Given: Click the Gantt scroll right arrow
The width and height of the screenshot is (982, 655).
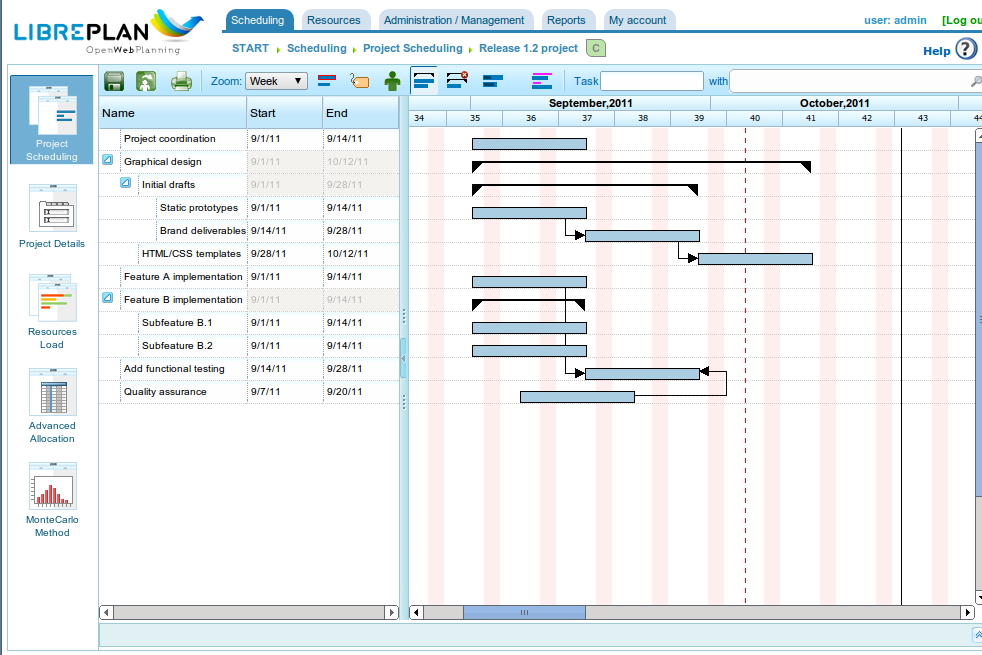Looking at the screenshot, I should (968, 612).
